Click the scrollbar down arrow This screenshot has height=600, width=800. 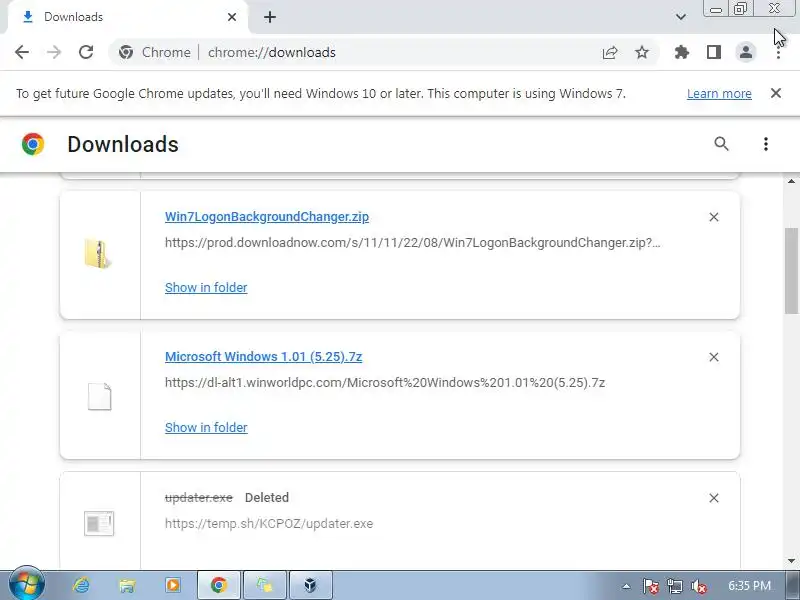pos(791,561)
